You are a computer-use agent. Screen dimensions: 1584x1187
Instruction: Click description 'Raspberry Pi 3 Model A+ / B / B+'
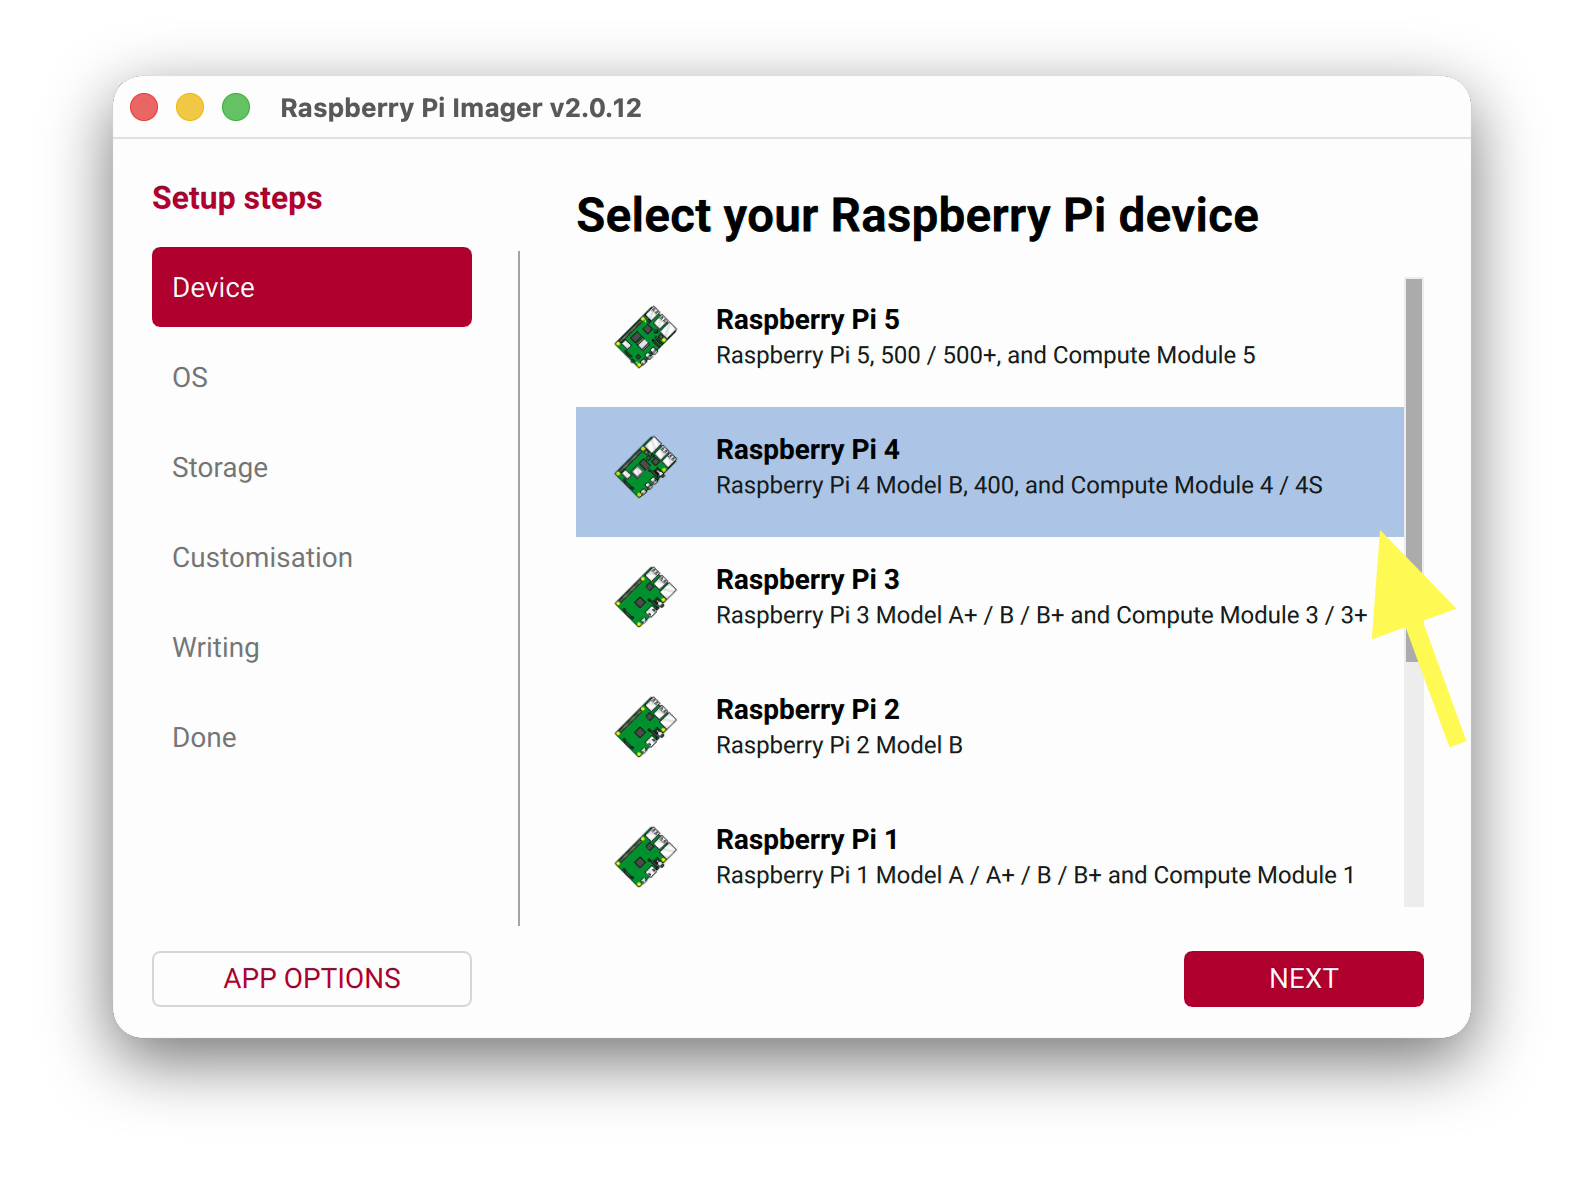click(x=890, y=615)
